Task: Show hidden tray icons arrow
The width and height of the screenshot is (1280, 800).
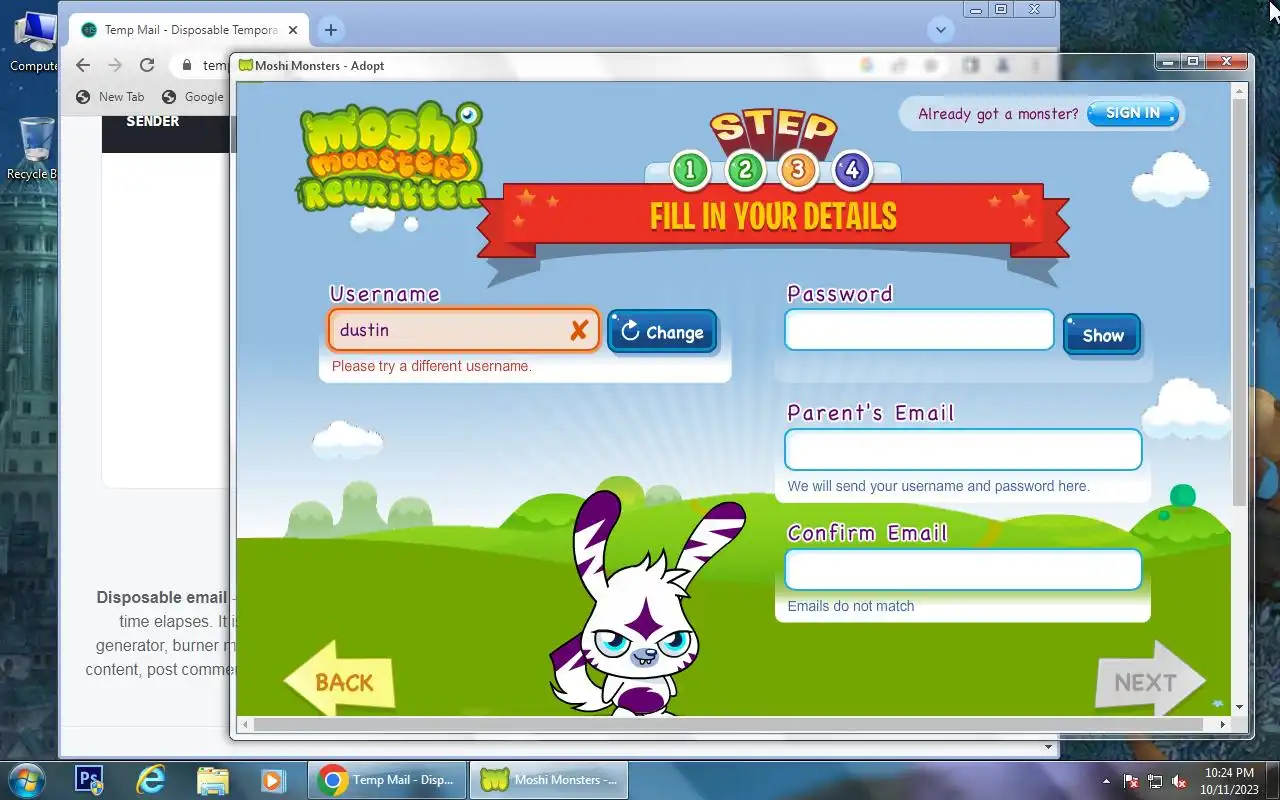Action: (x=1106, y=781)
